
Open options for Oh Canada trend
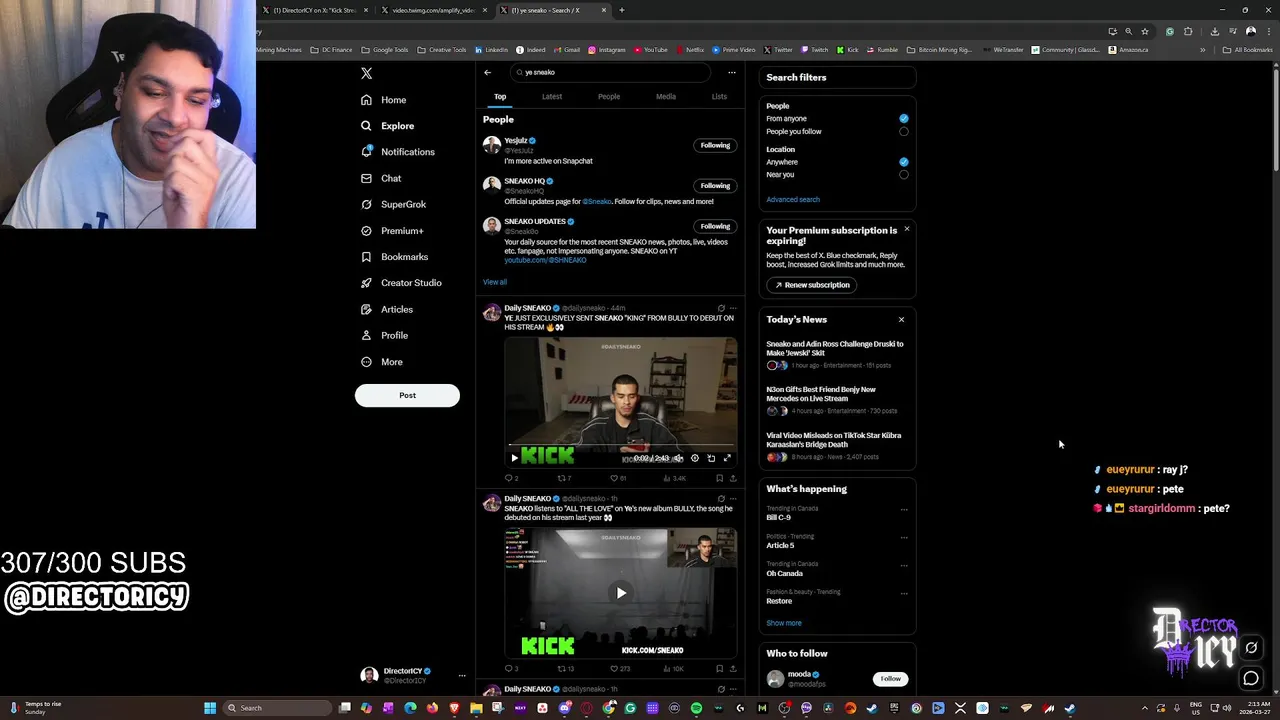pos(904,565)
